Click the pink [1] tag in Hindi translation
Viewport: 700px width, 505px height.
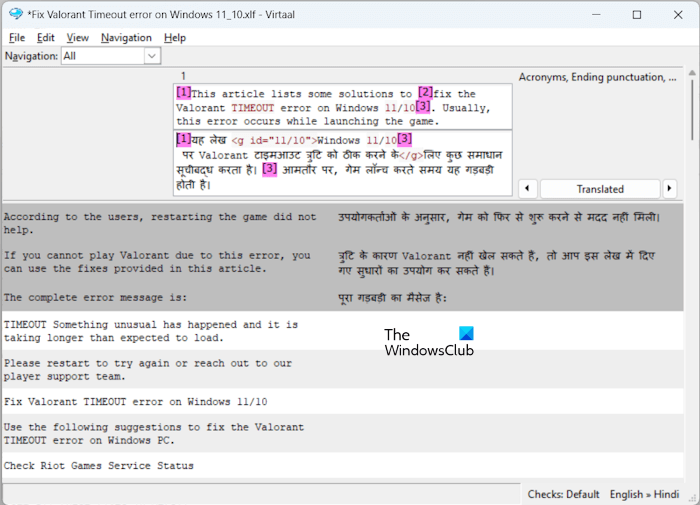(183, 139)
